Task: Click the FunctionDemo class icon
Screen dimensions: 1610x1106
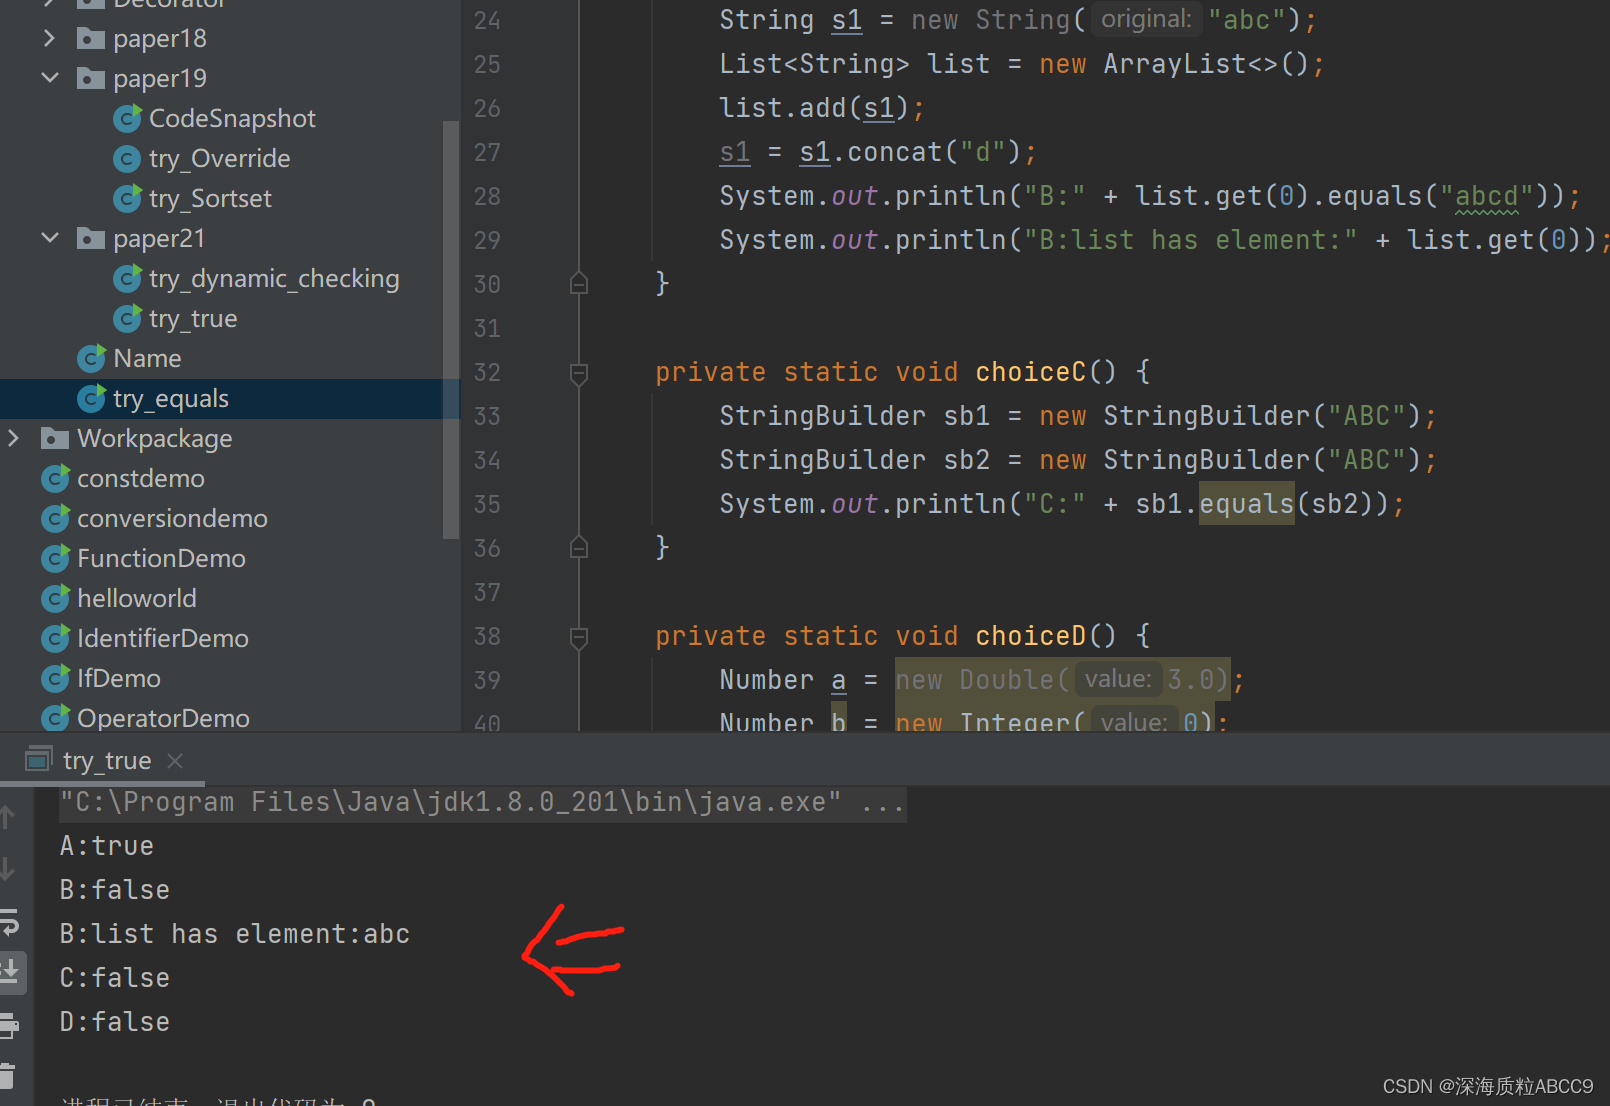Action: [x=55, y=558]
